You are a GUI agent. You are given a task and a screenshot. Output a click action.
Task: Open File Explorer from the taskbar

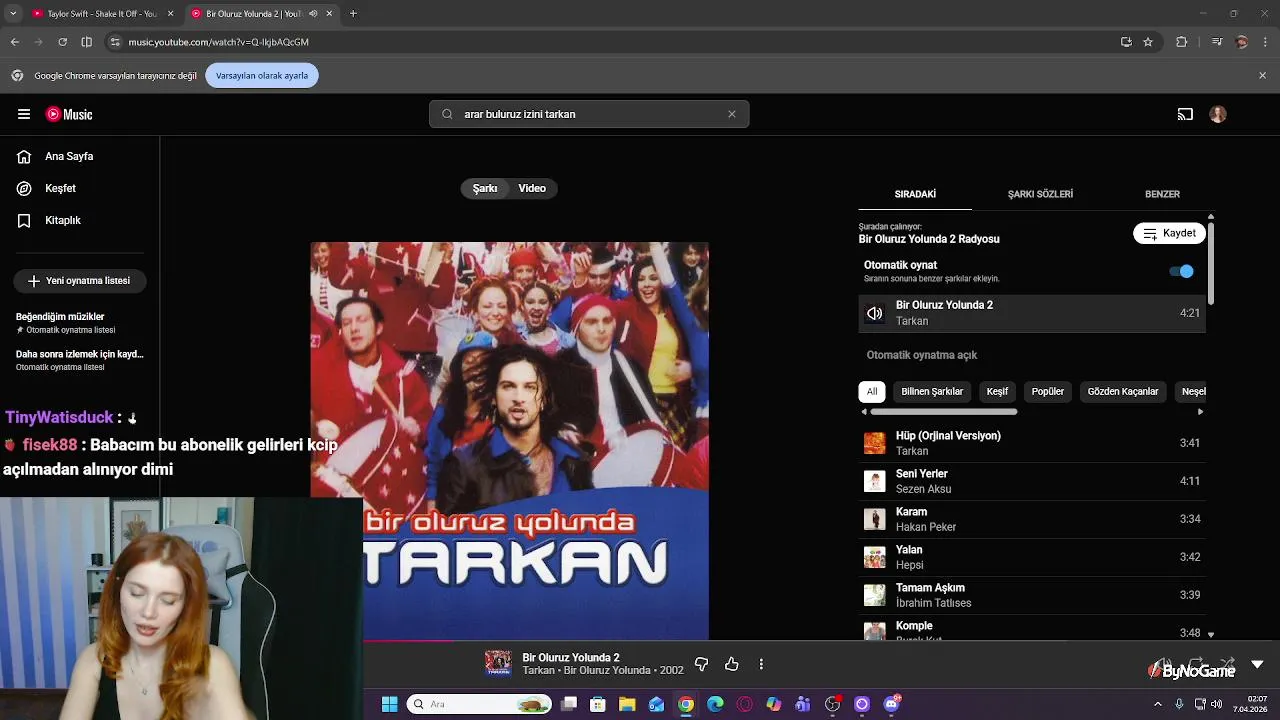627,704
